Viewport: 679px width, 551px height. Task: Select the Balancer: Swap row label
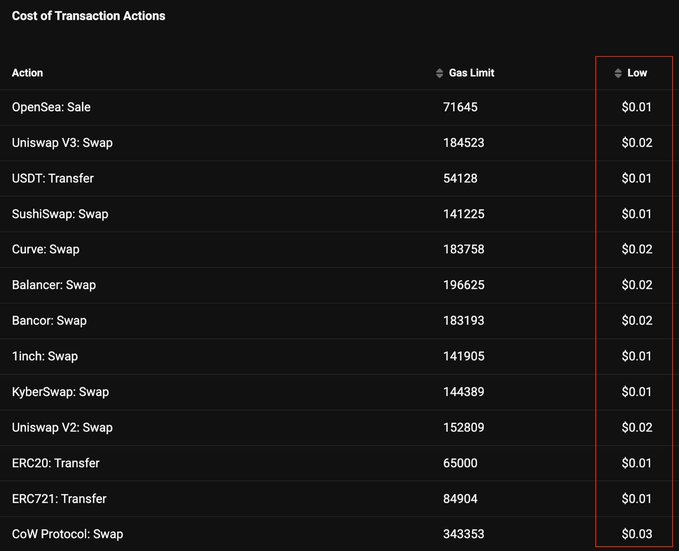54,285
